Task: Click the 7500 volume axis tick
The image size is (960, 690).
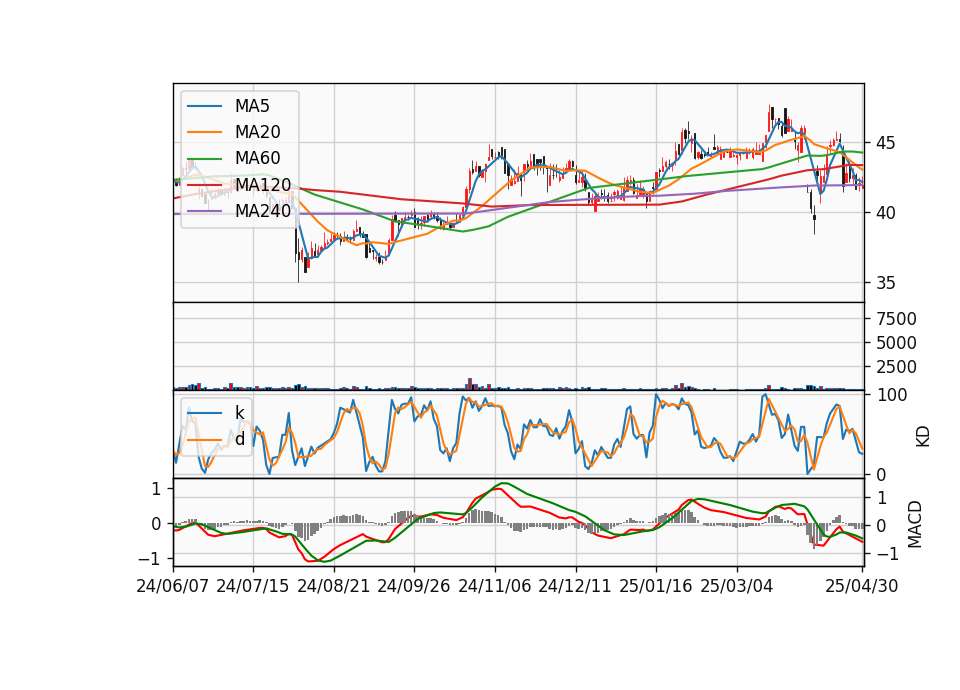Action: [896, 319]
